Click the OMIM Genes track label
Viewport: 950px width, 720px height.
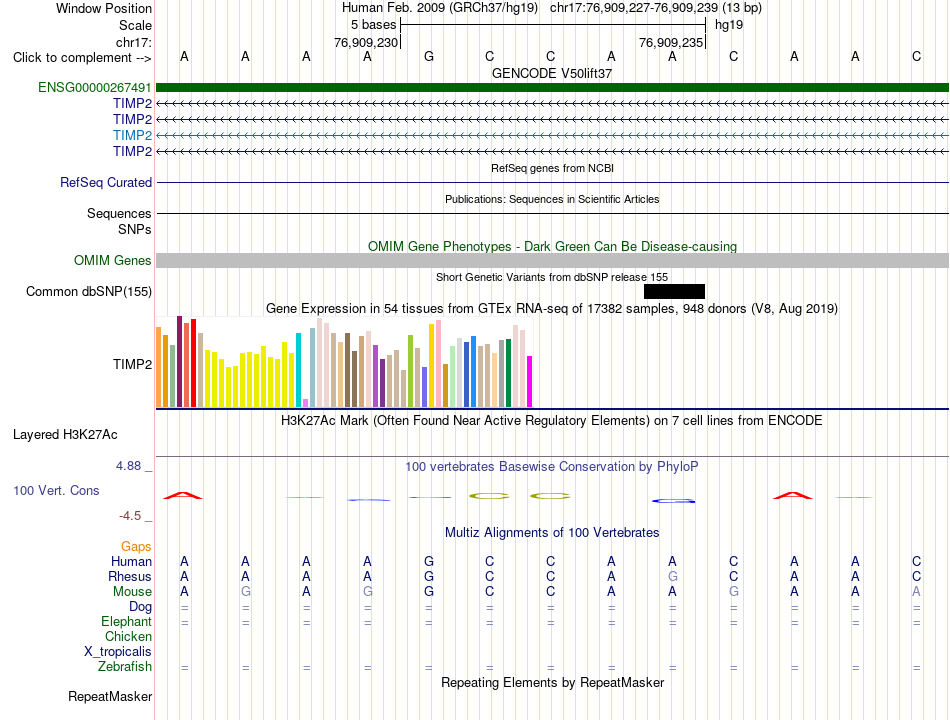click(x=113, y=260)
